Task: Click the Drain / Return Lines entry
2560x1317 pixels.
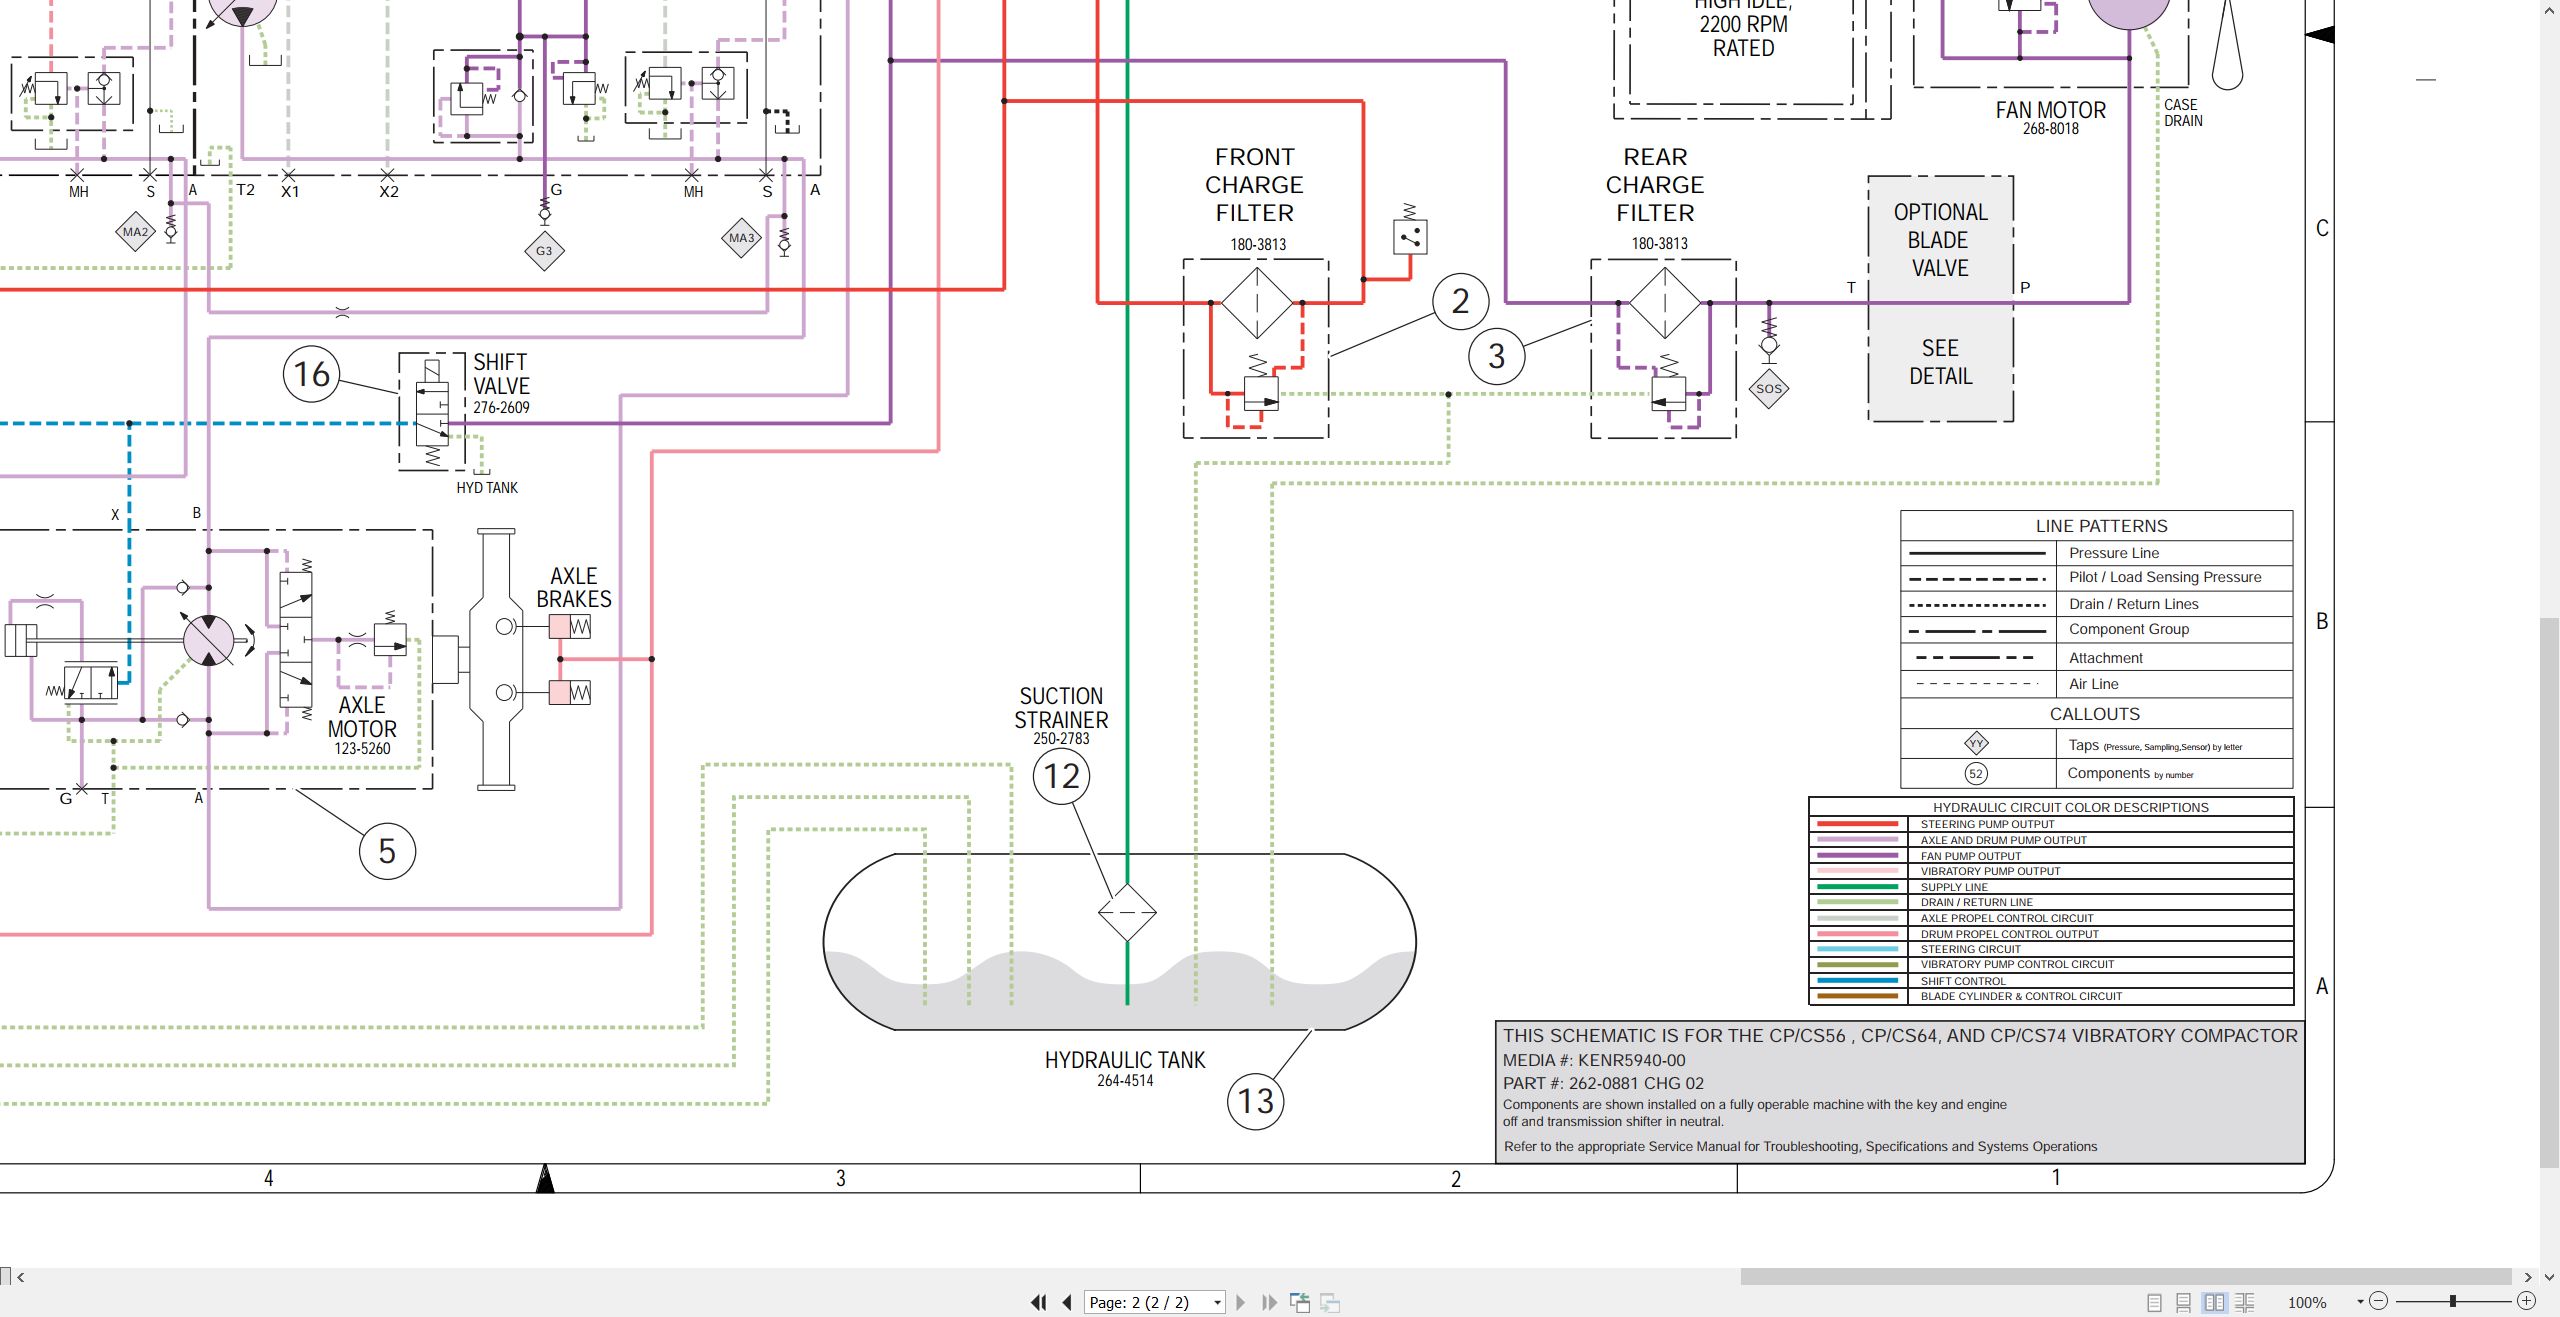Action: click(x=2134, y=604)
